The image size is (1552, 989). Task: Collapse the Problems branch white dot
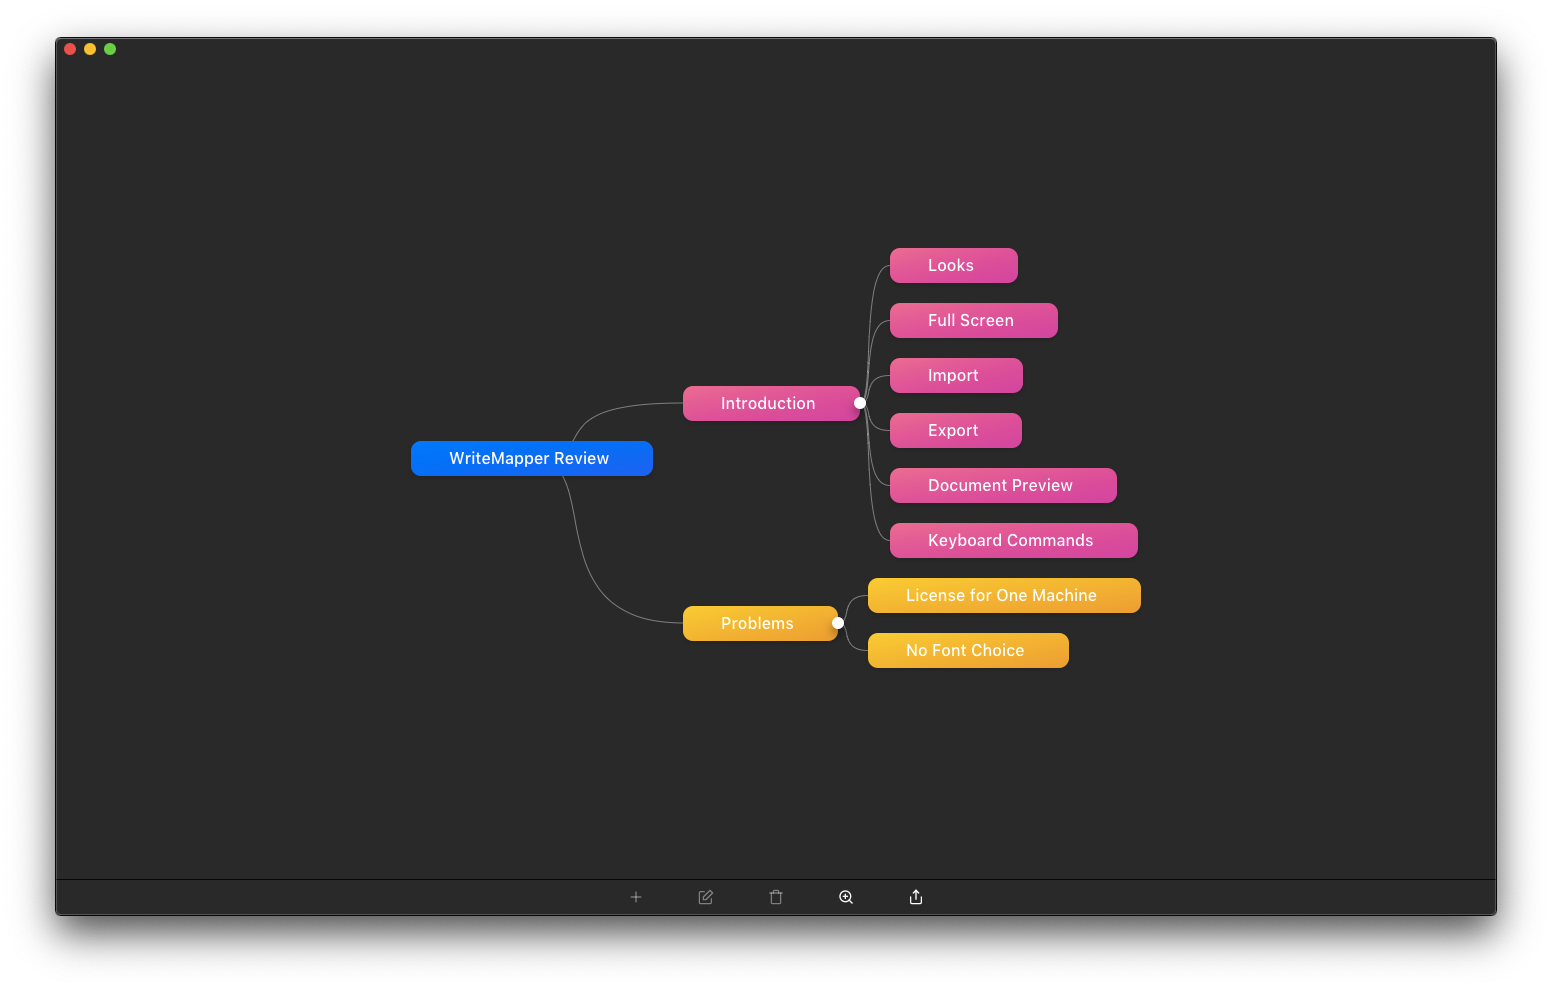coord(838,623)
